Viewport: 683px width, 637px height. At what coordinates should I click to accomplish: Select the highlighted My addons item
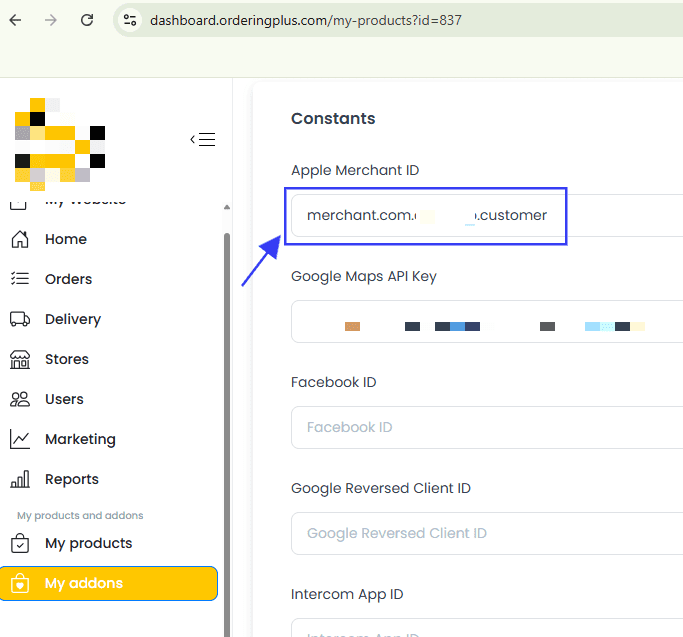point(108,583)
